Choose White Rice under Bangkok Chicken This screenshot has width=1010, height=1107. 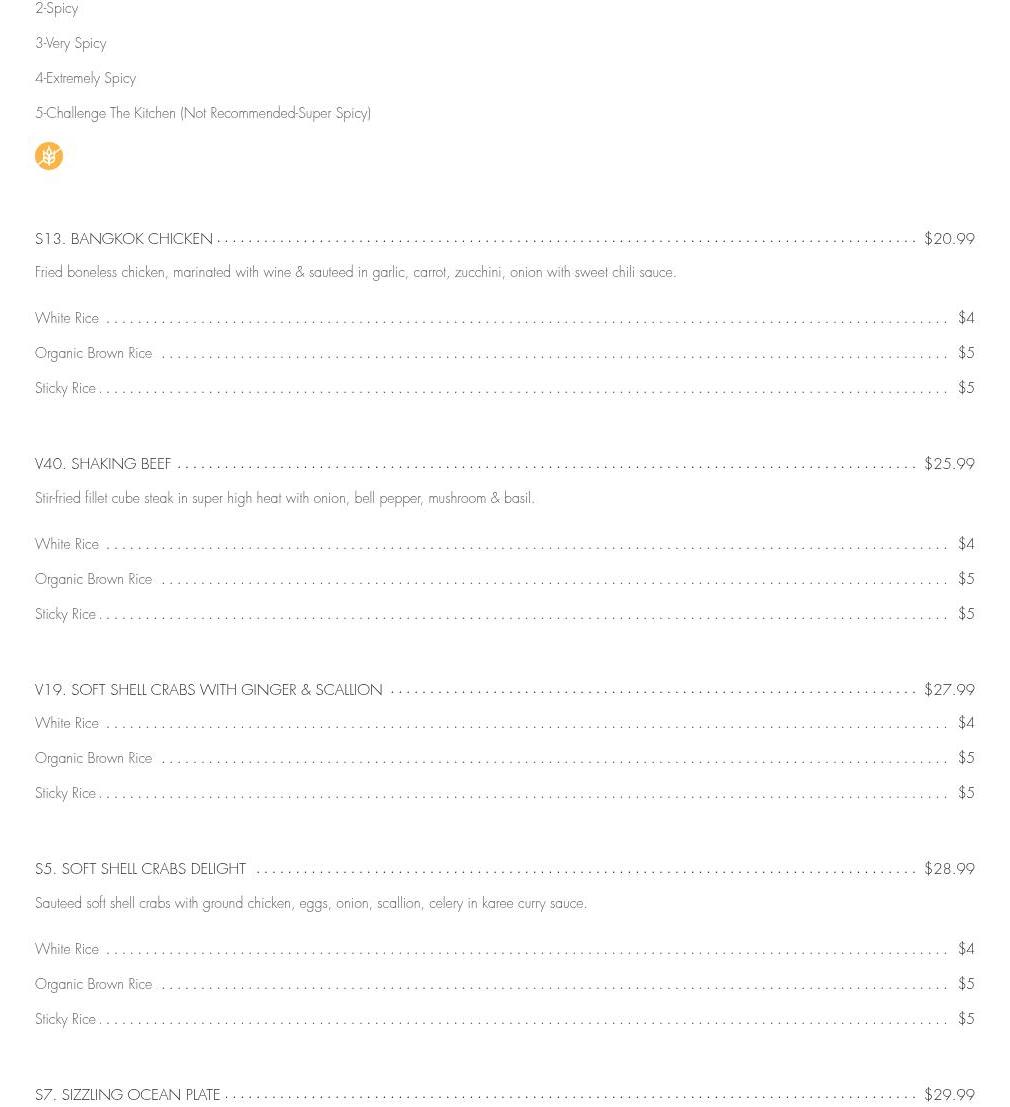click(x=67, y=319)
